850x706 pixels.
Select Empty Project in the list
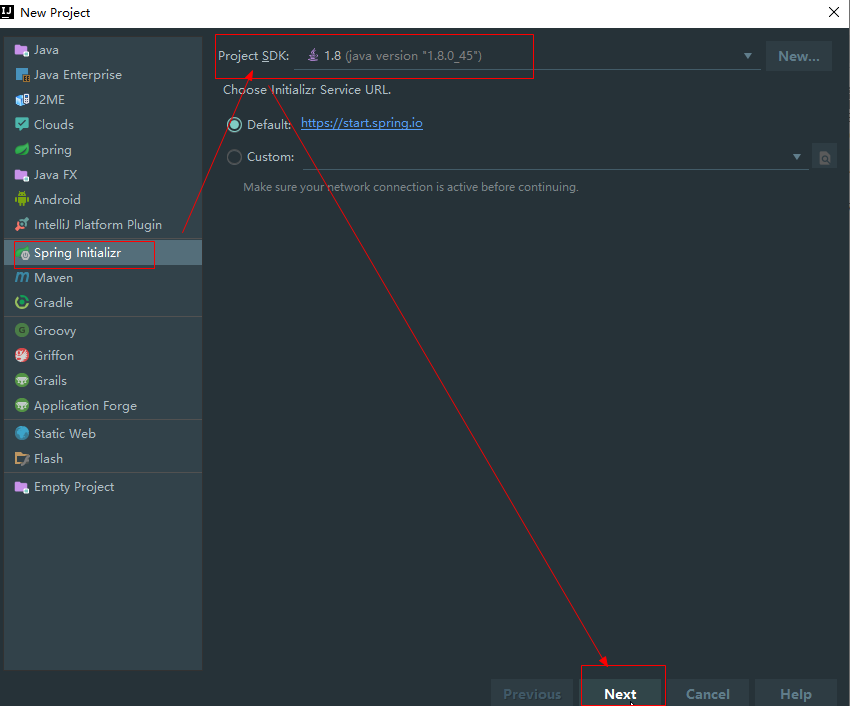[x=103, y=487]
